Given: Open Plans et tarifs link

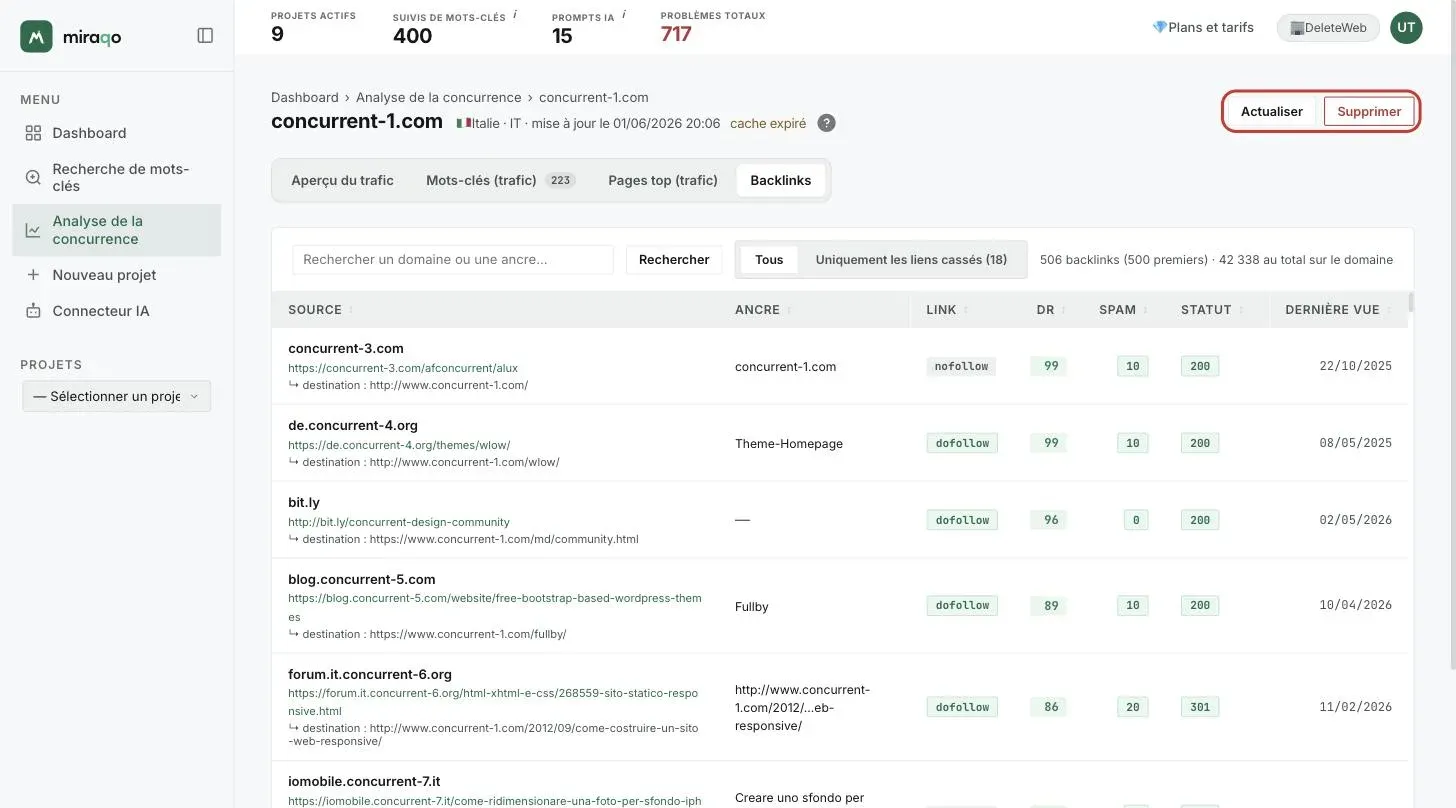Looking at the screenshot, I should click(1203, 27).
